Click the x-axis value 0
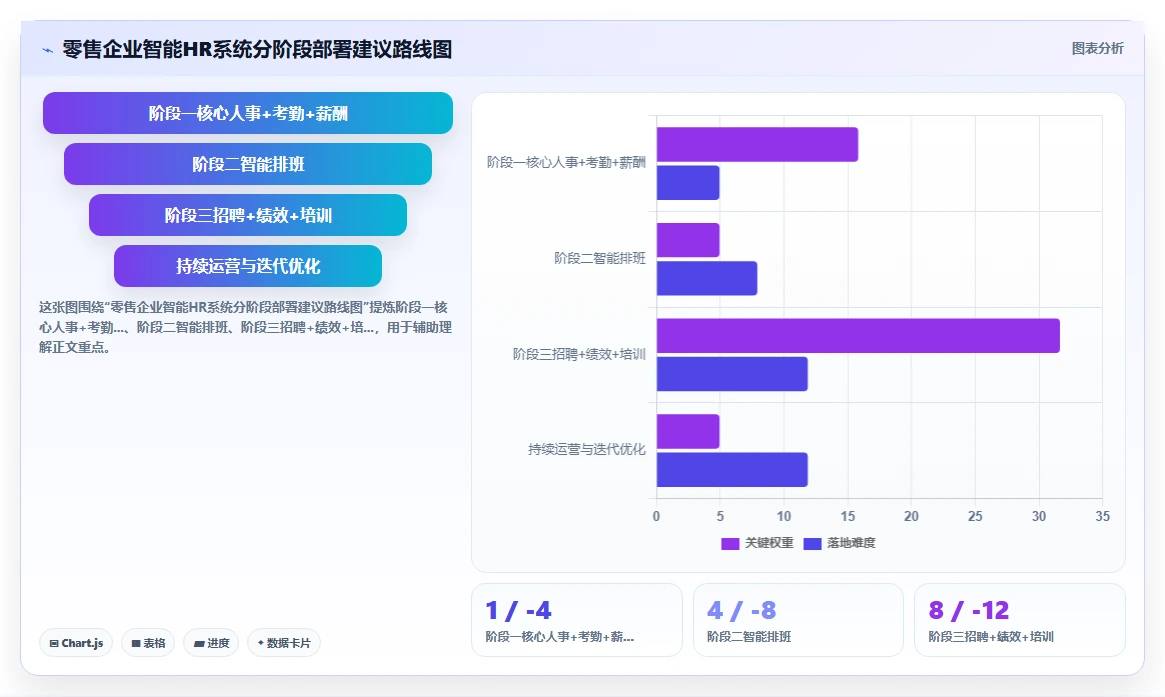 coord(656,516)
